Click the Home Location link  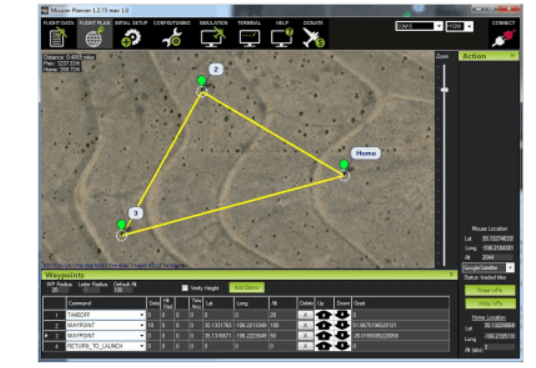point(489,317)
